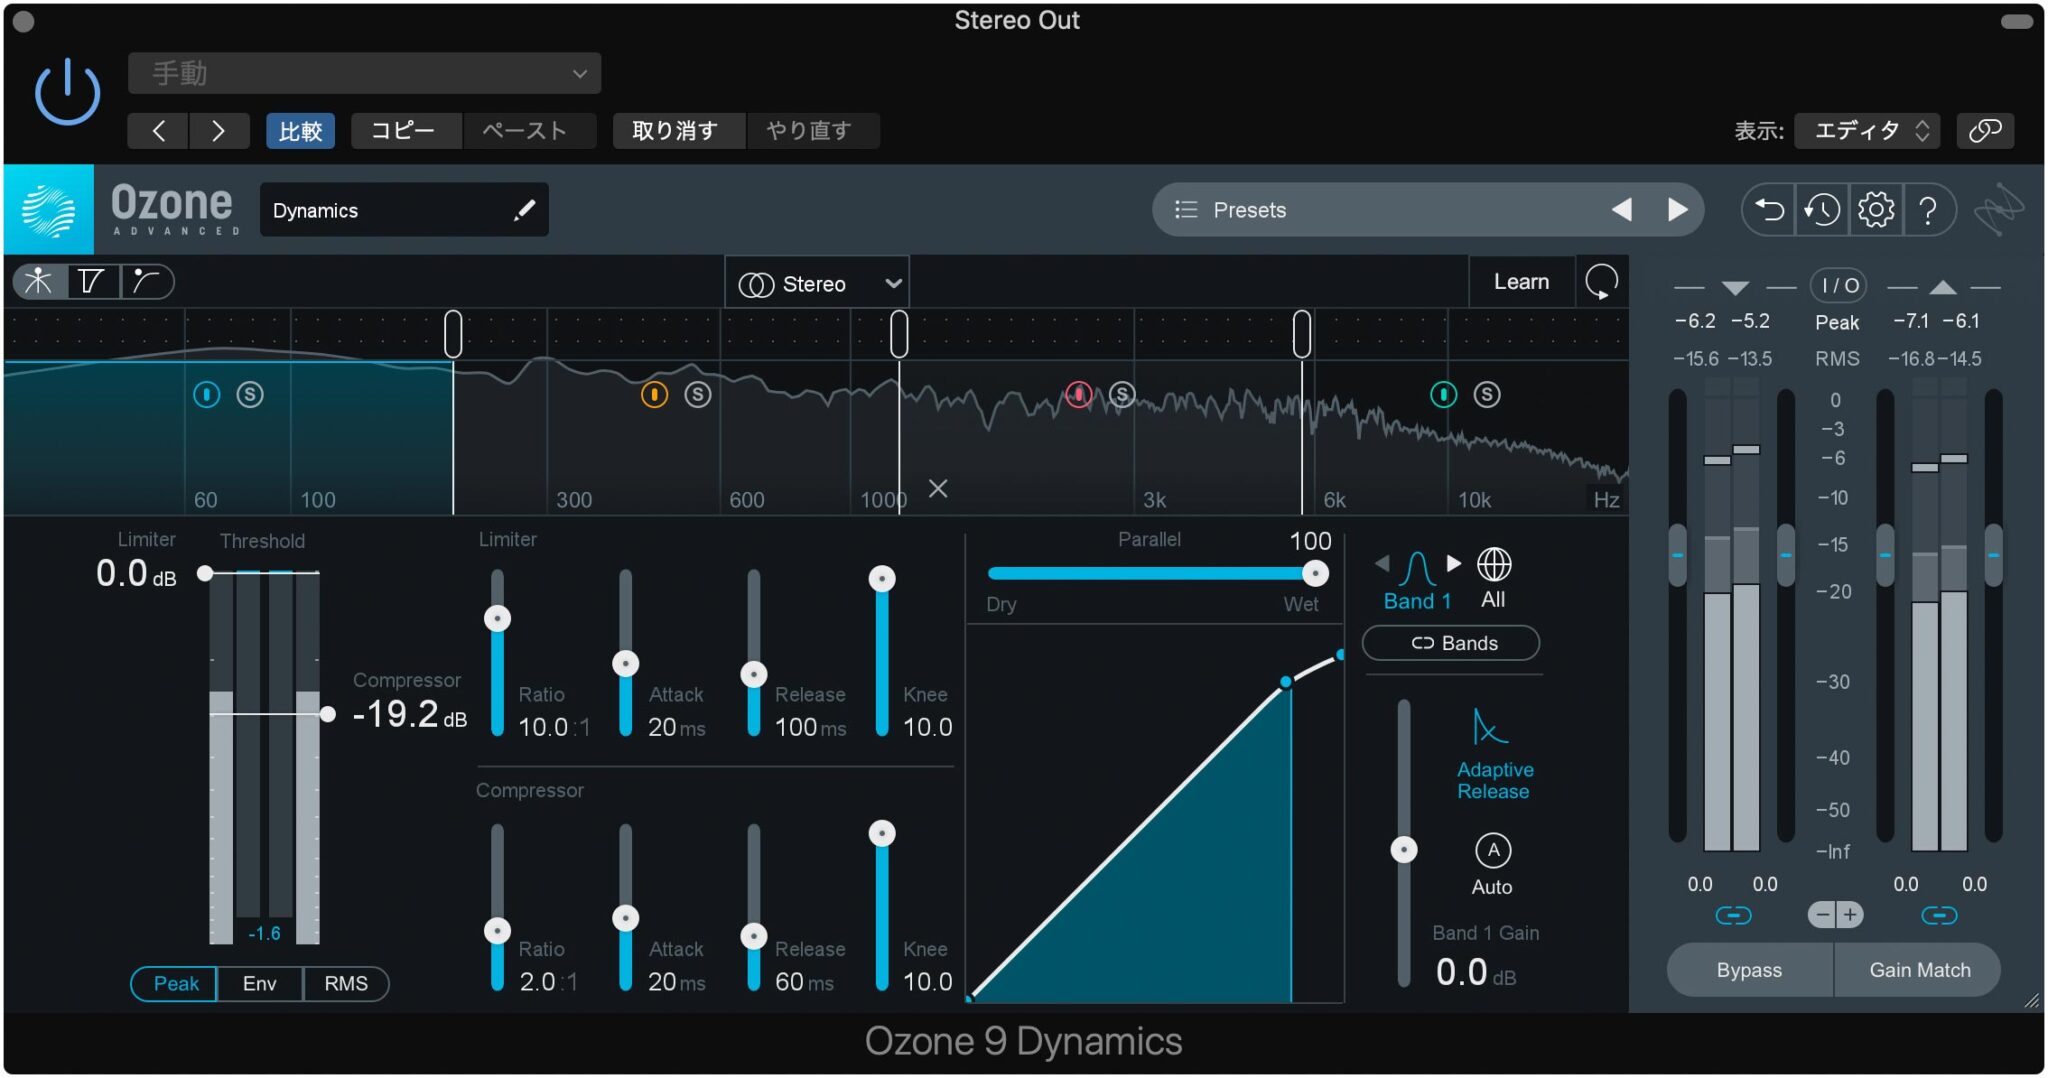The image size is (2048, 1078).
Task: Expand the エディタ view selector
Action: [x=1866, y=131]
